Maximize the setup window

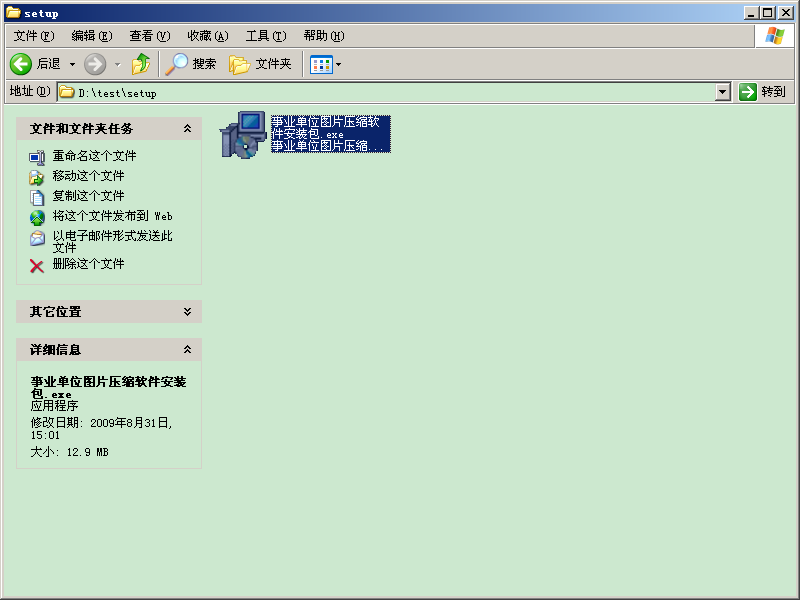(767, 13)
